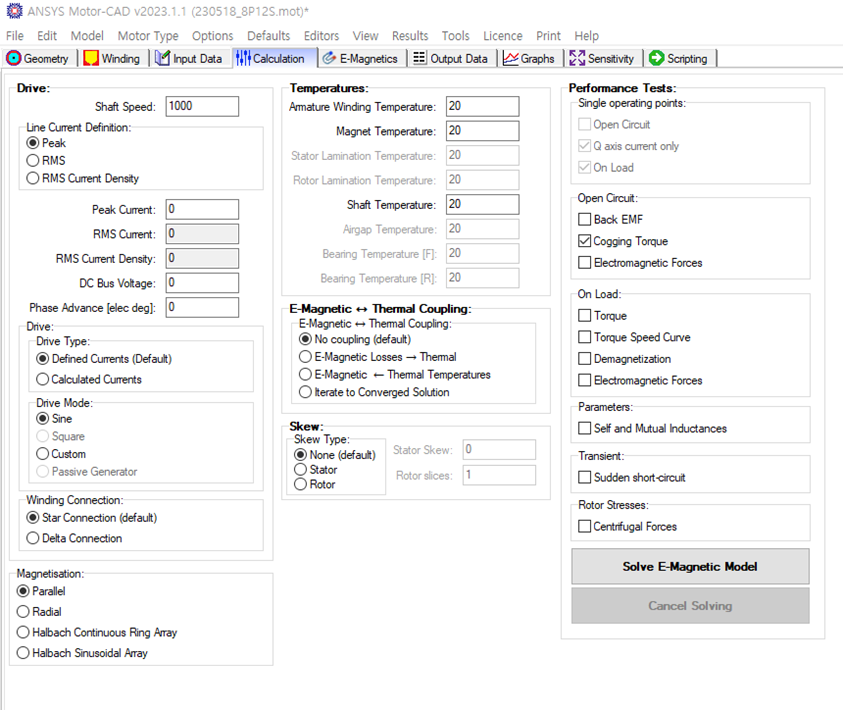
Task: Enable Self and Mutual Inductances
Action: pos(584,428)
